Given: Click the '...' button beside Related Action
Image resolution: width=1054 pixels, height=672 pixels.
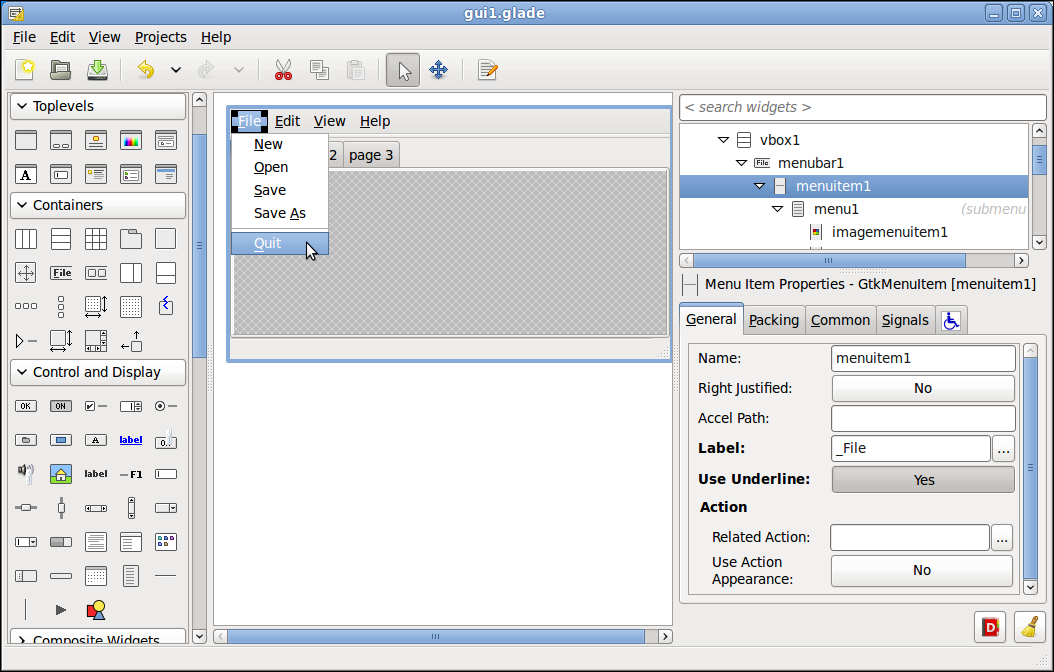Looking at the screenshot, I should coord(1002,538).
